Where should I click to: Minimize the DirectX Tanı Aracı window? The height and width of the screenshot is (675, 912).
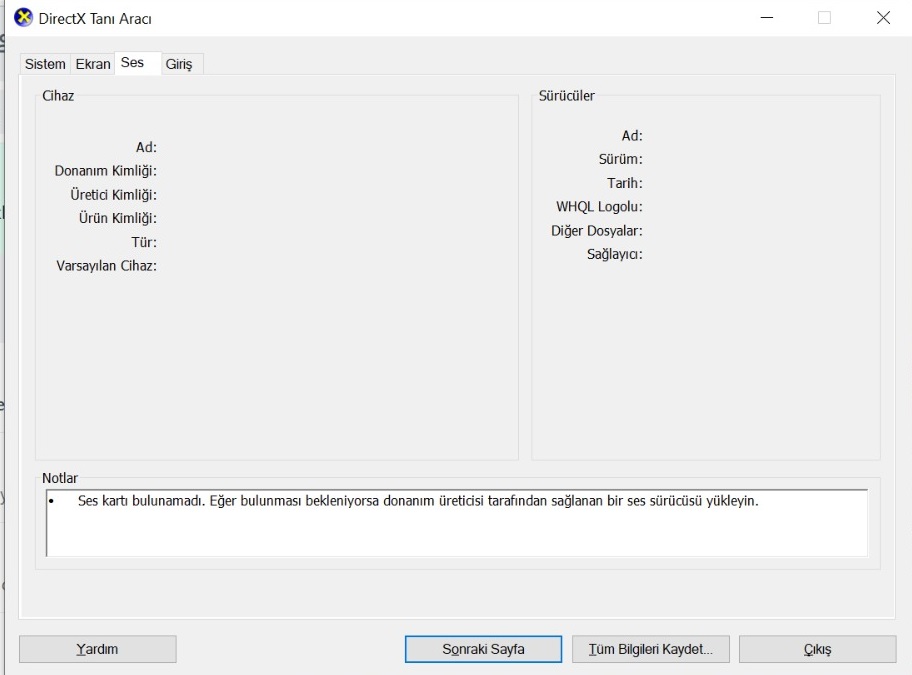767,18
